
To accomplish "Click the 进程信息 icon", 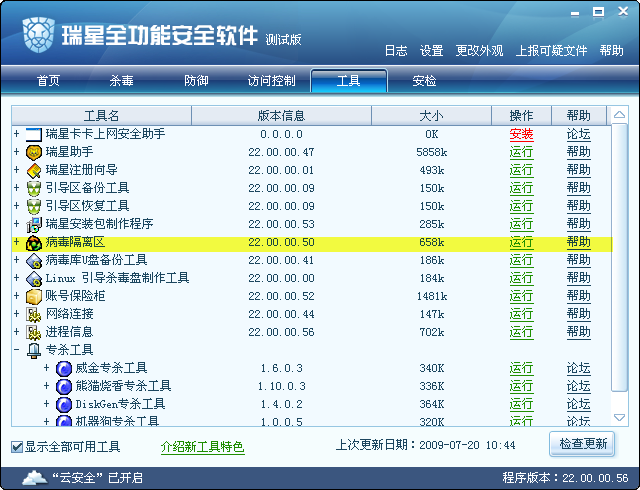I will point(33,332).
